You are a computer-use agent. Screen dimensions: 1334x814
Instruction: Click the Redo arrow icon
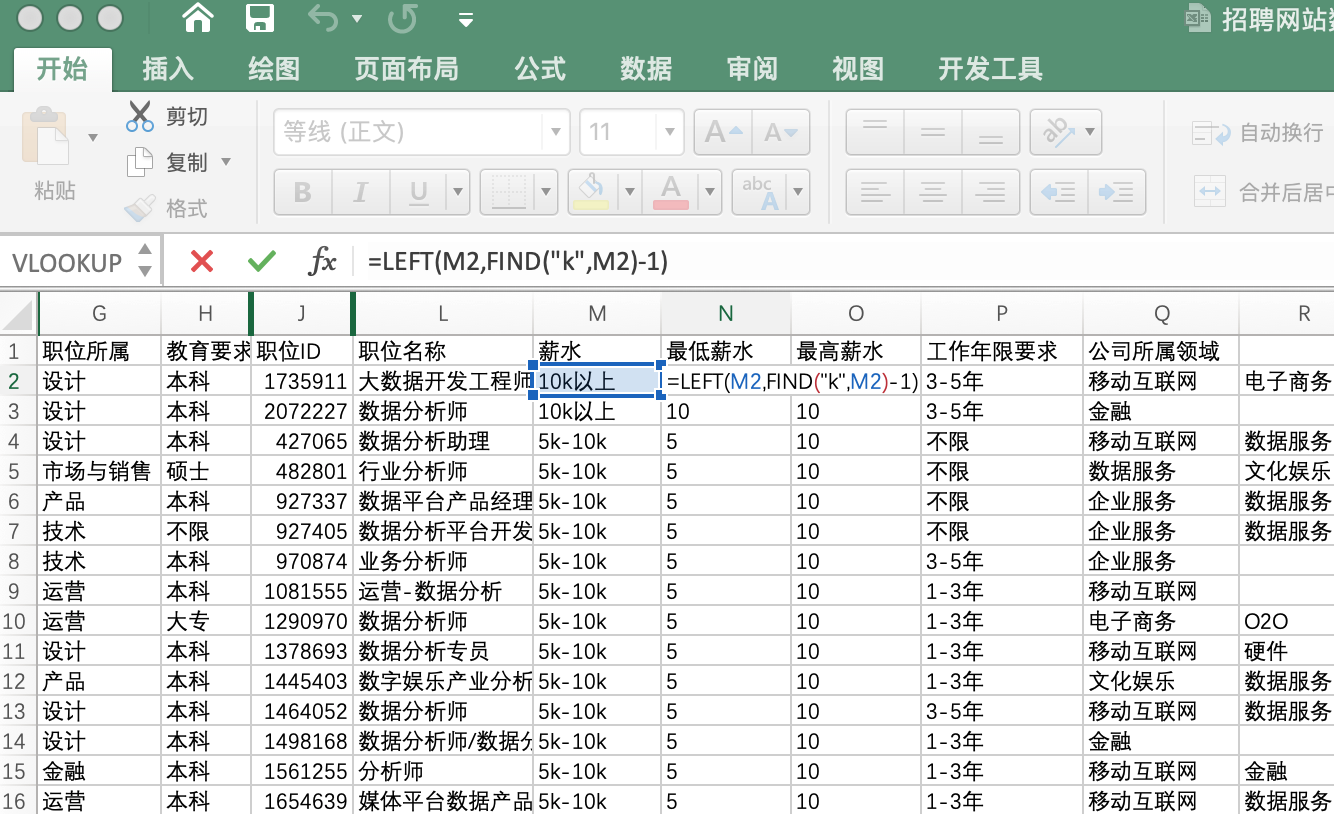(402, 18)
